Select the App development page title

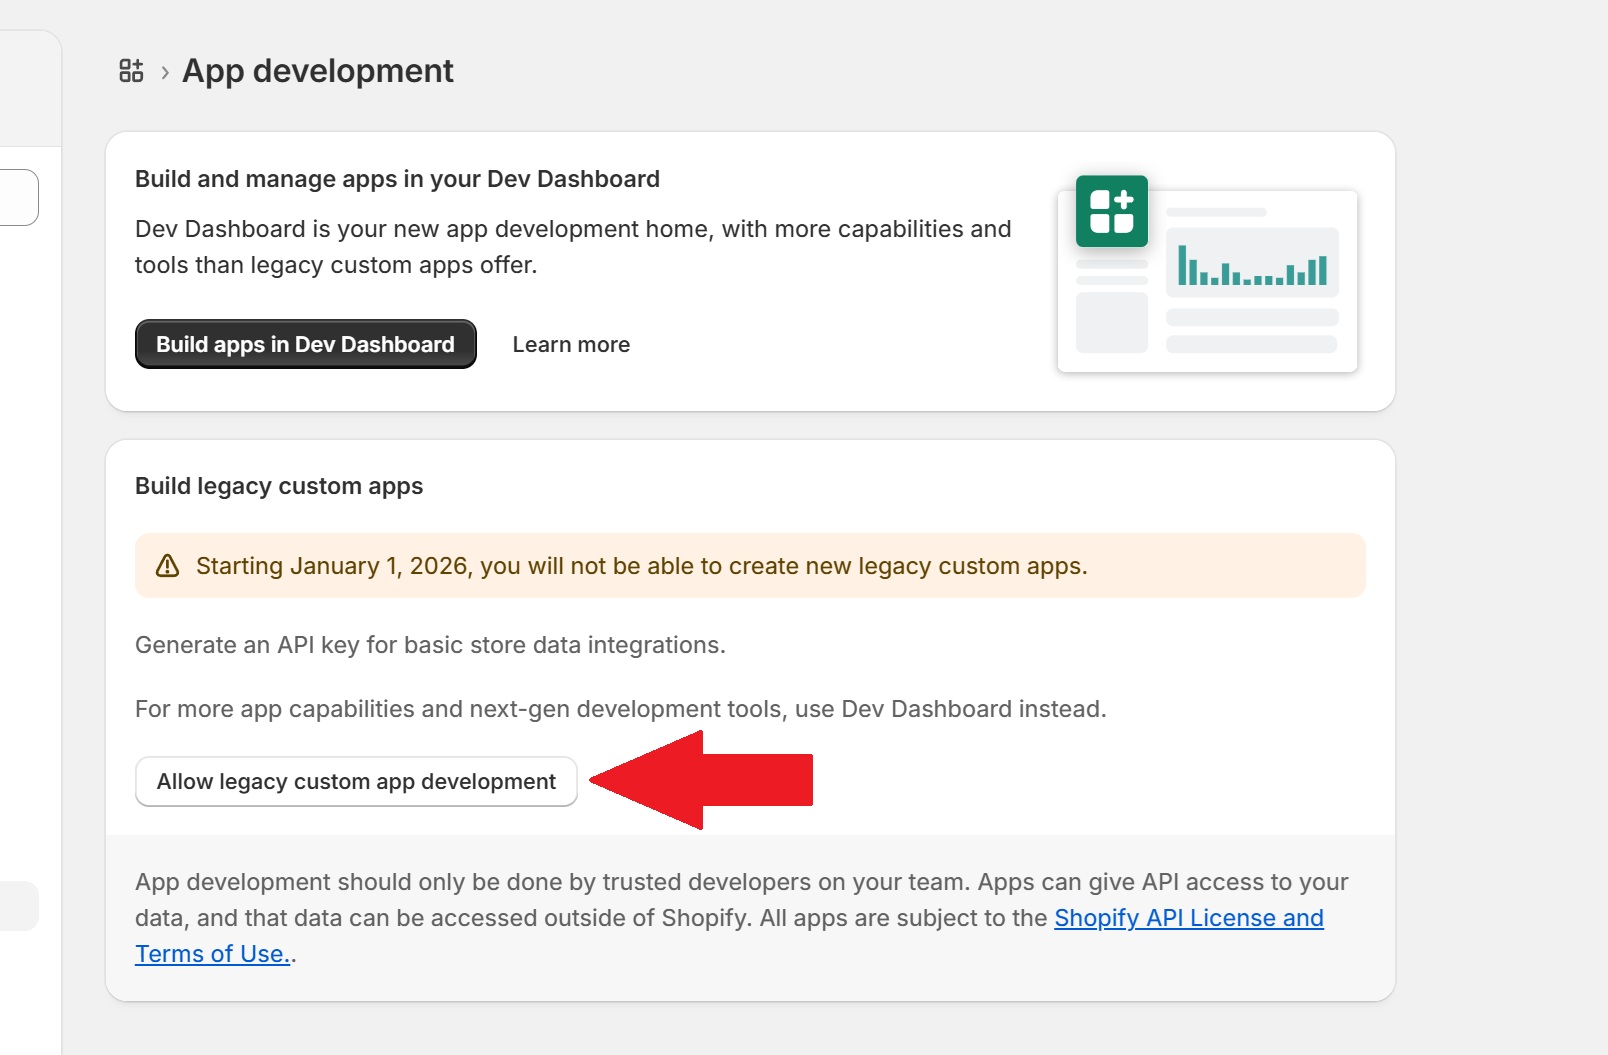317,71
